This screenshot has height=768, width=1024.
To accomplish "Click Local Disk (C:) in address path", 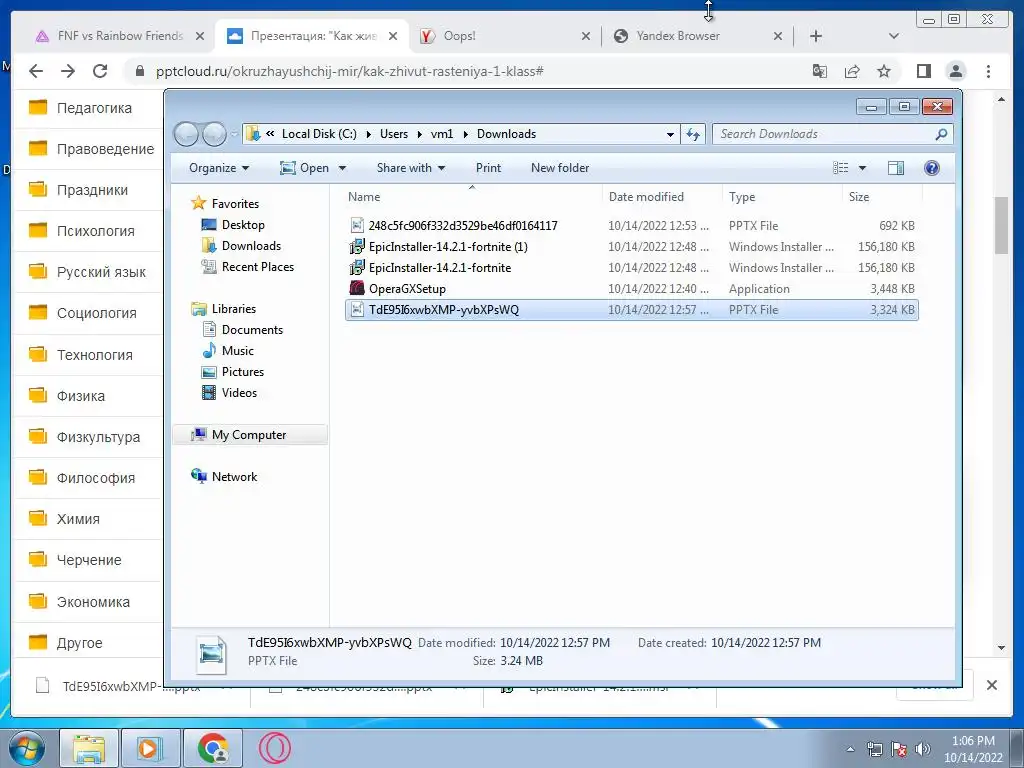I will pos(319,134).
